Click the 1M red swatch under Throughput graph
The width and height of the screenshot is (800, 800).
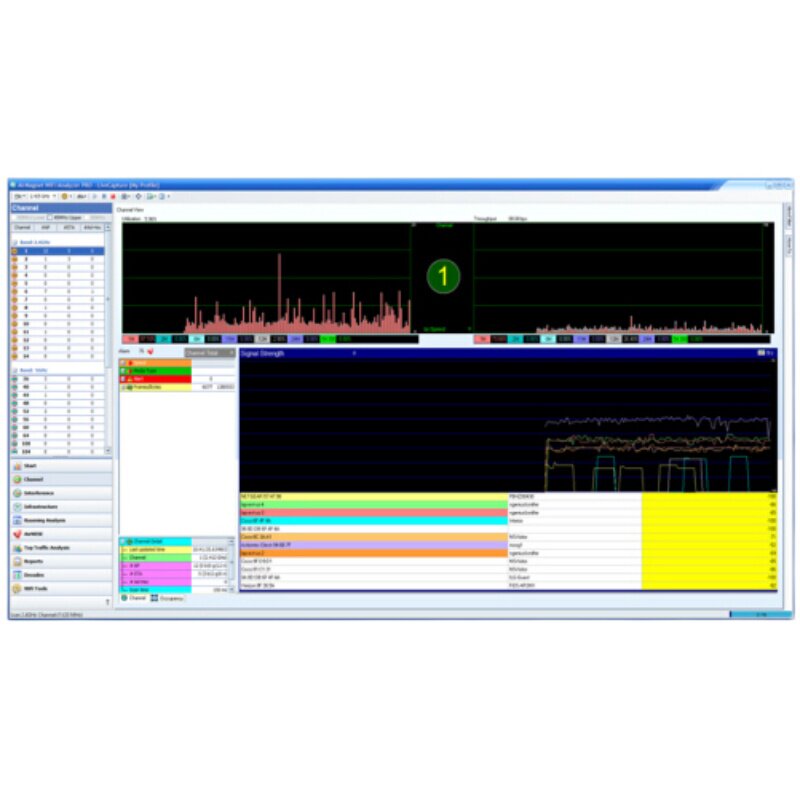(x=482, y=339)
